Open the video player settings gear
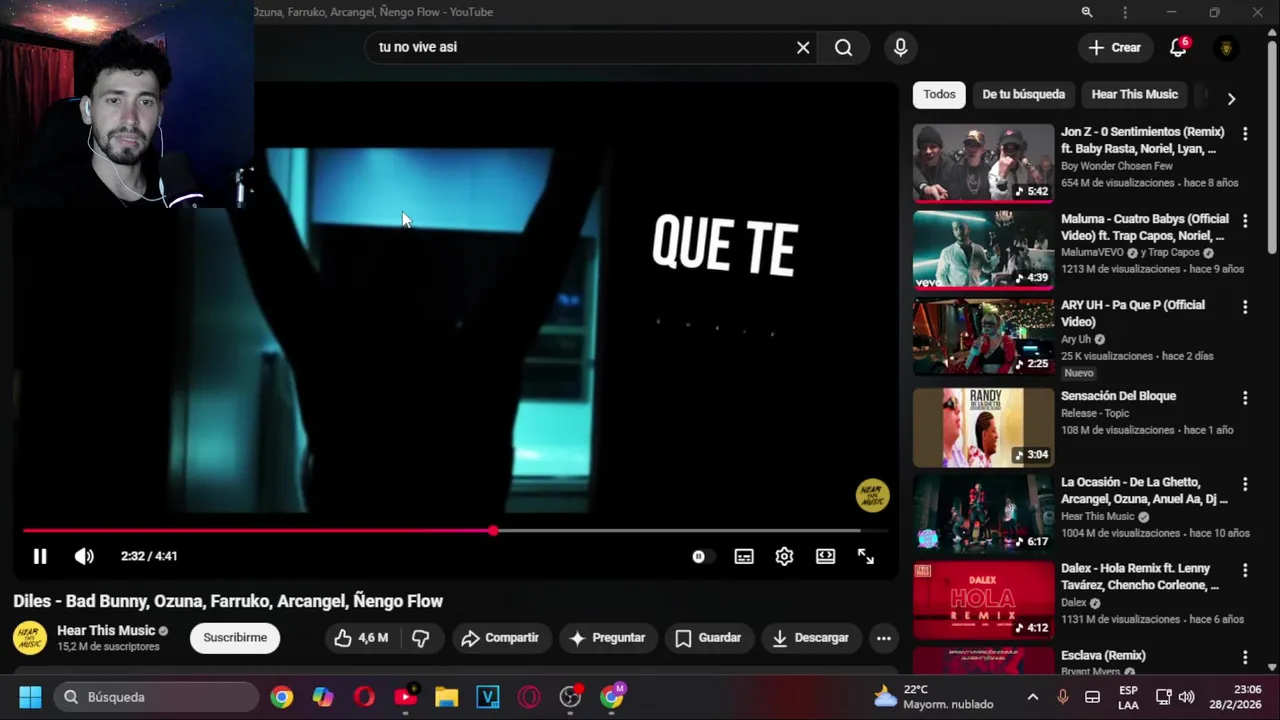 coord(784,556)
